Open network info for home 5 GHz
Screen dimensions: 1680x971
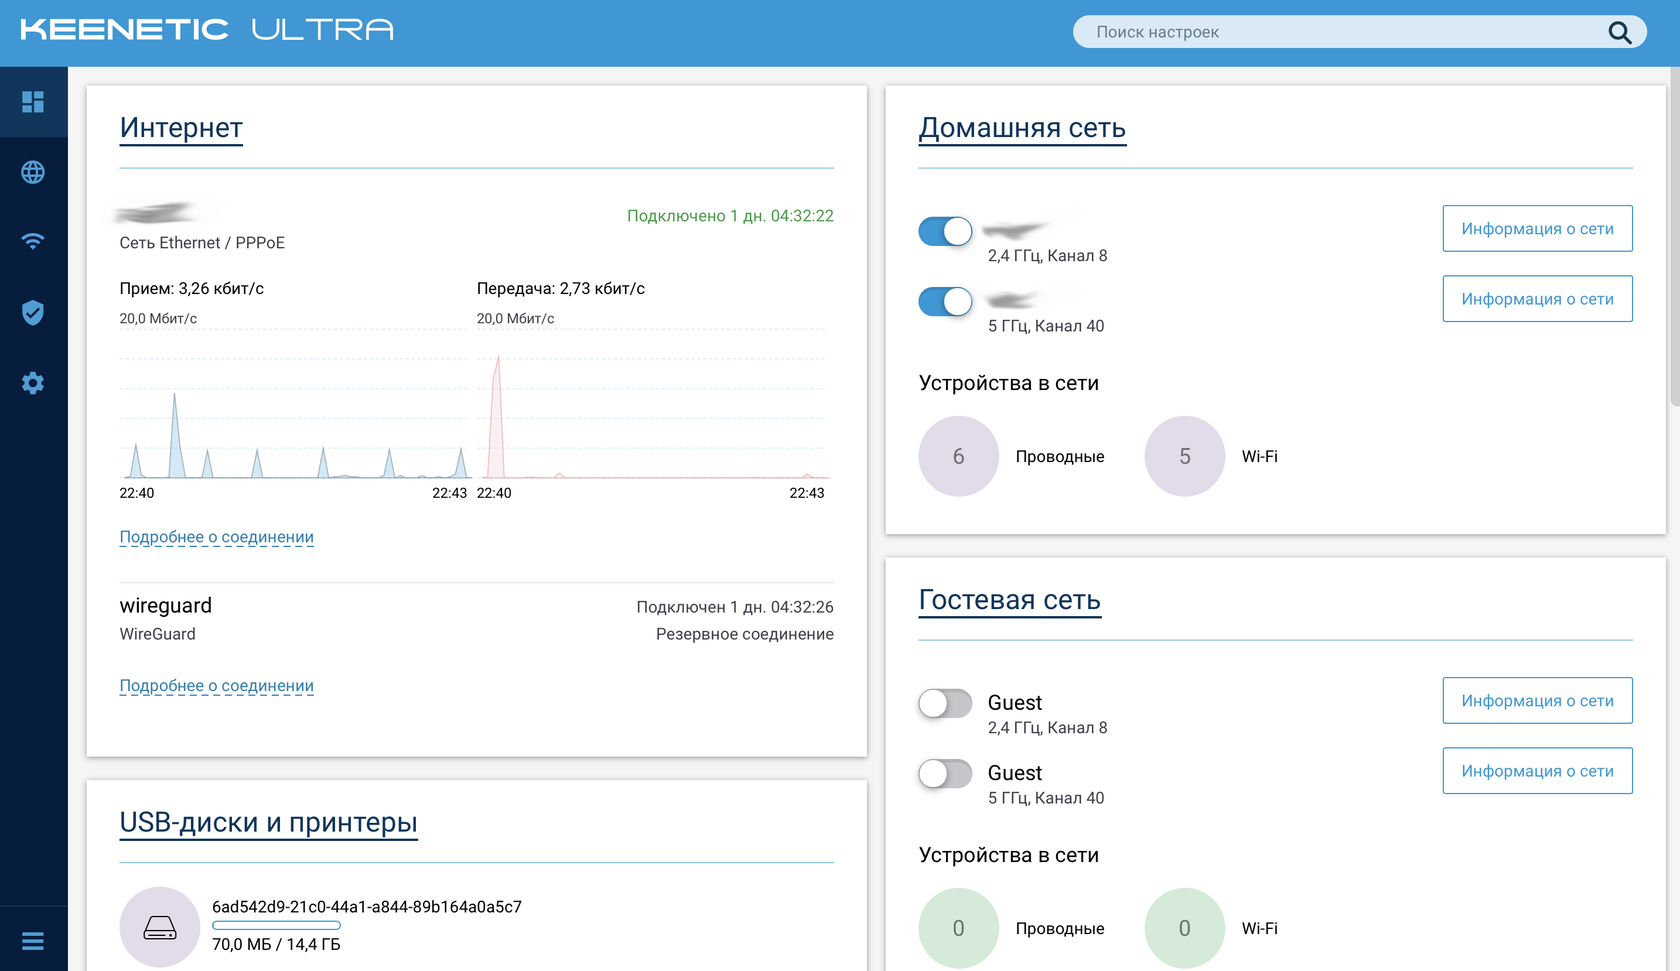pos(1537,299)
